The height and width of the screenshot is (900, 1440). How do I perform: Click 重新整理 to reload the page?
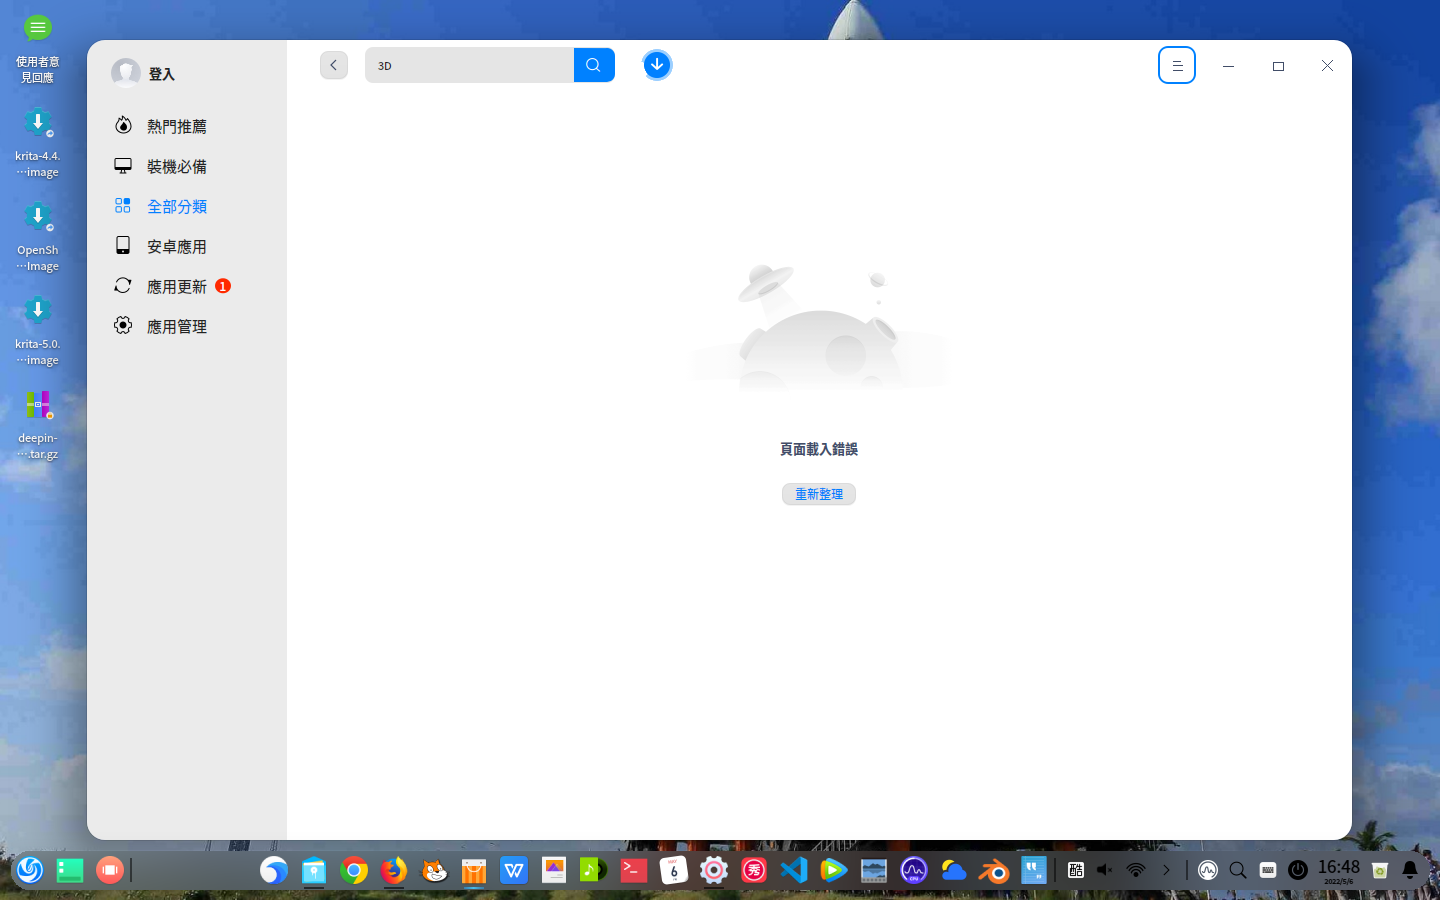pyautogui.click(x=818, y=493)
